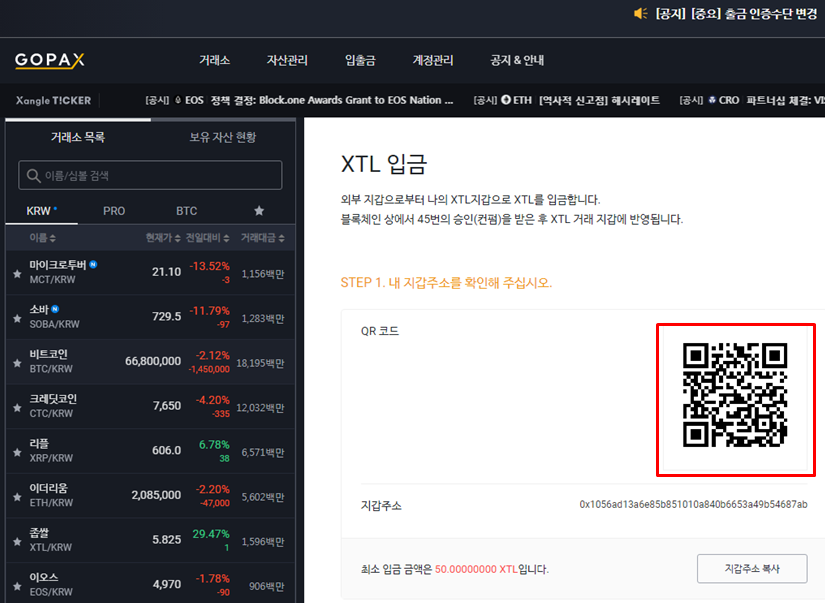The width and height of the screenshot is (825, 603).
Task: Click the minimum deposit 50.00000000 XTL text
Action: (x=476, y=569)
